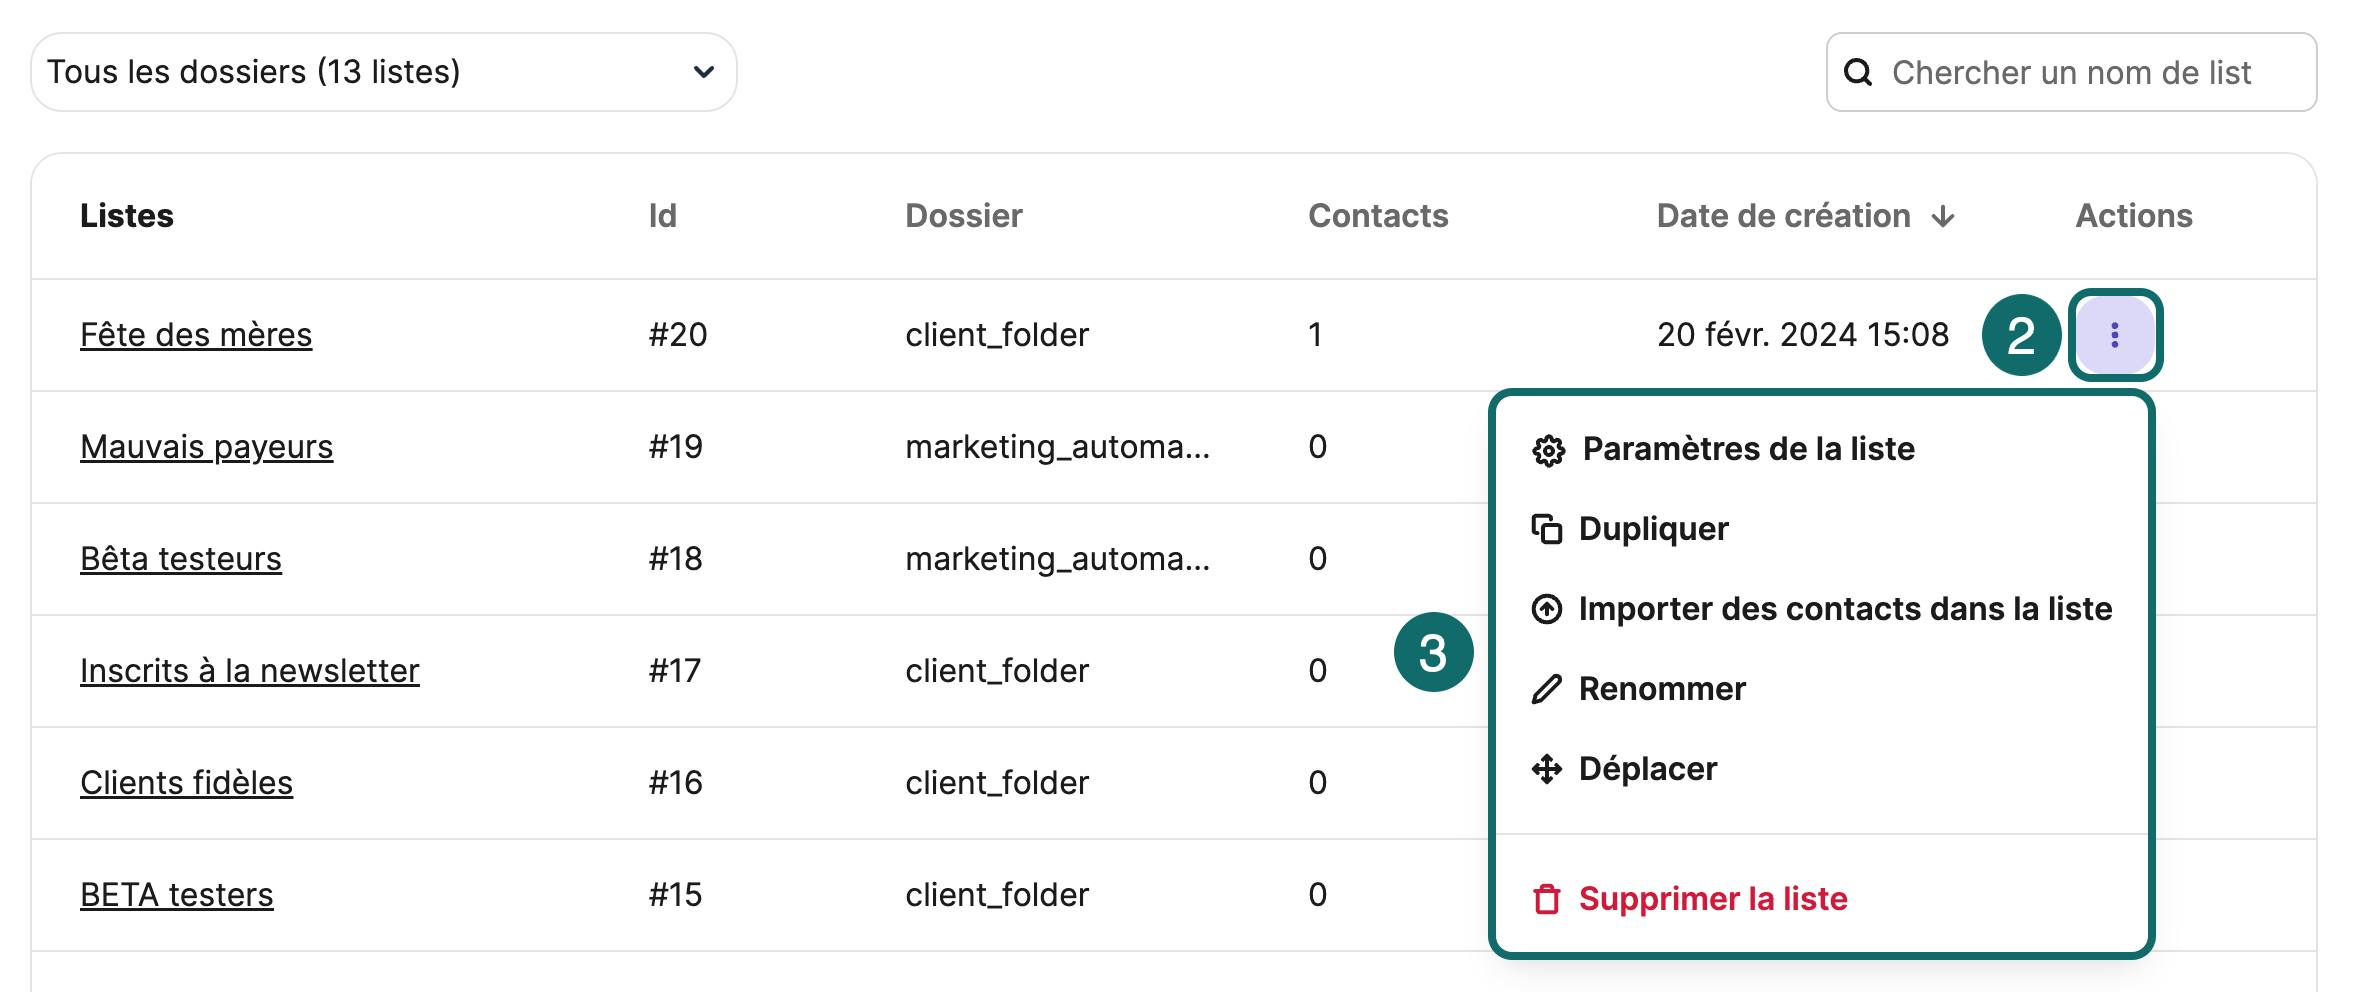Open the BETA testers list

point(176,895)
